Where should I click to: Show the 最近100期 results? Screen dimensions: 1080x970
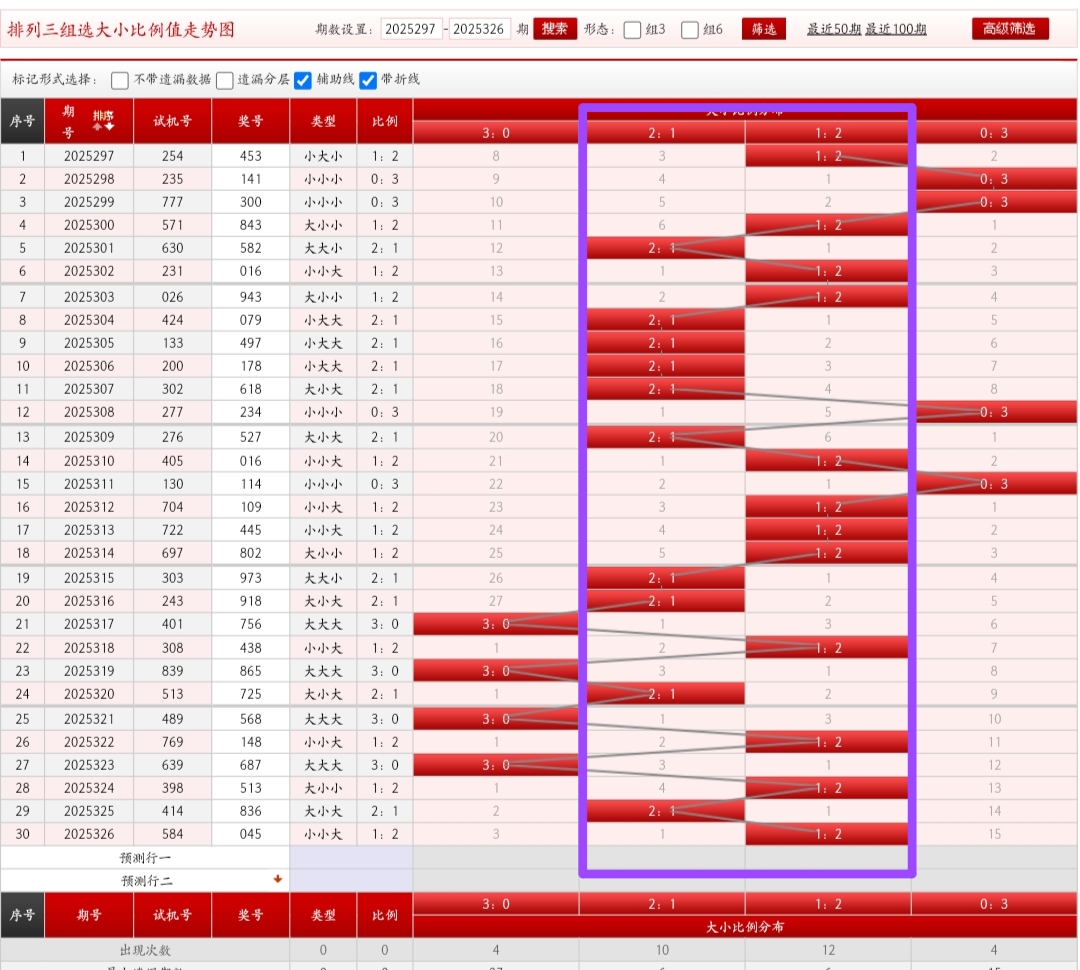tap(896, 30)
